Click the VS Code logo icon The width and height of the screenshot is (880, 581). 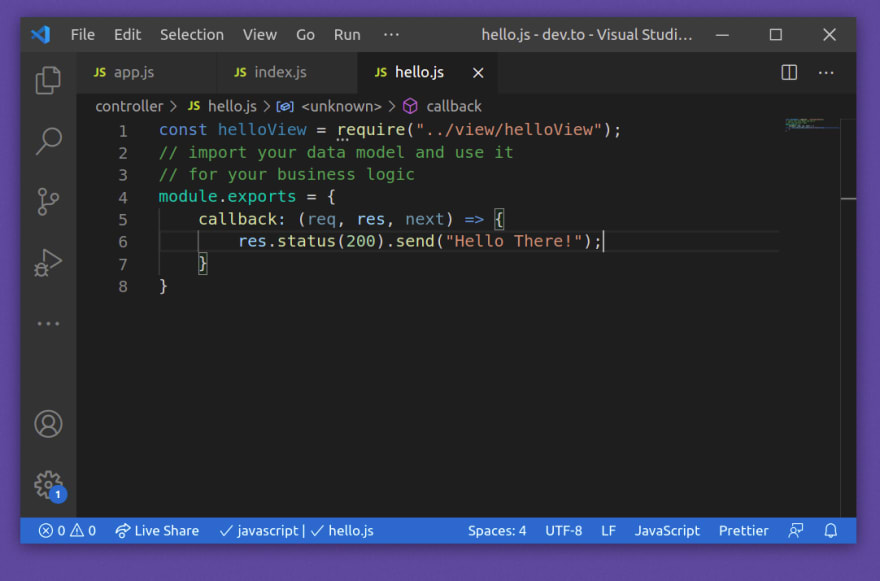pos(41,35)
